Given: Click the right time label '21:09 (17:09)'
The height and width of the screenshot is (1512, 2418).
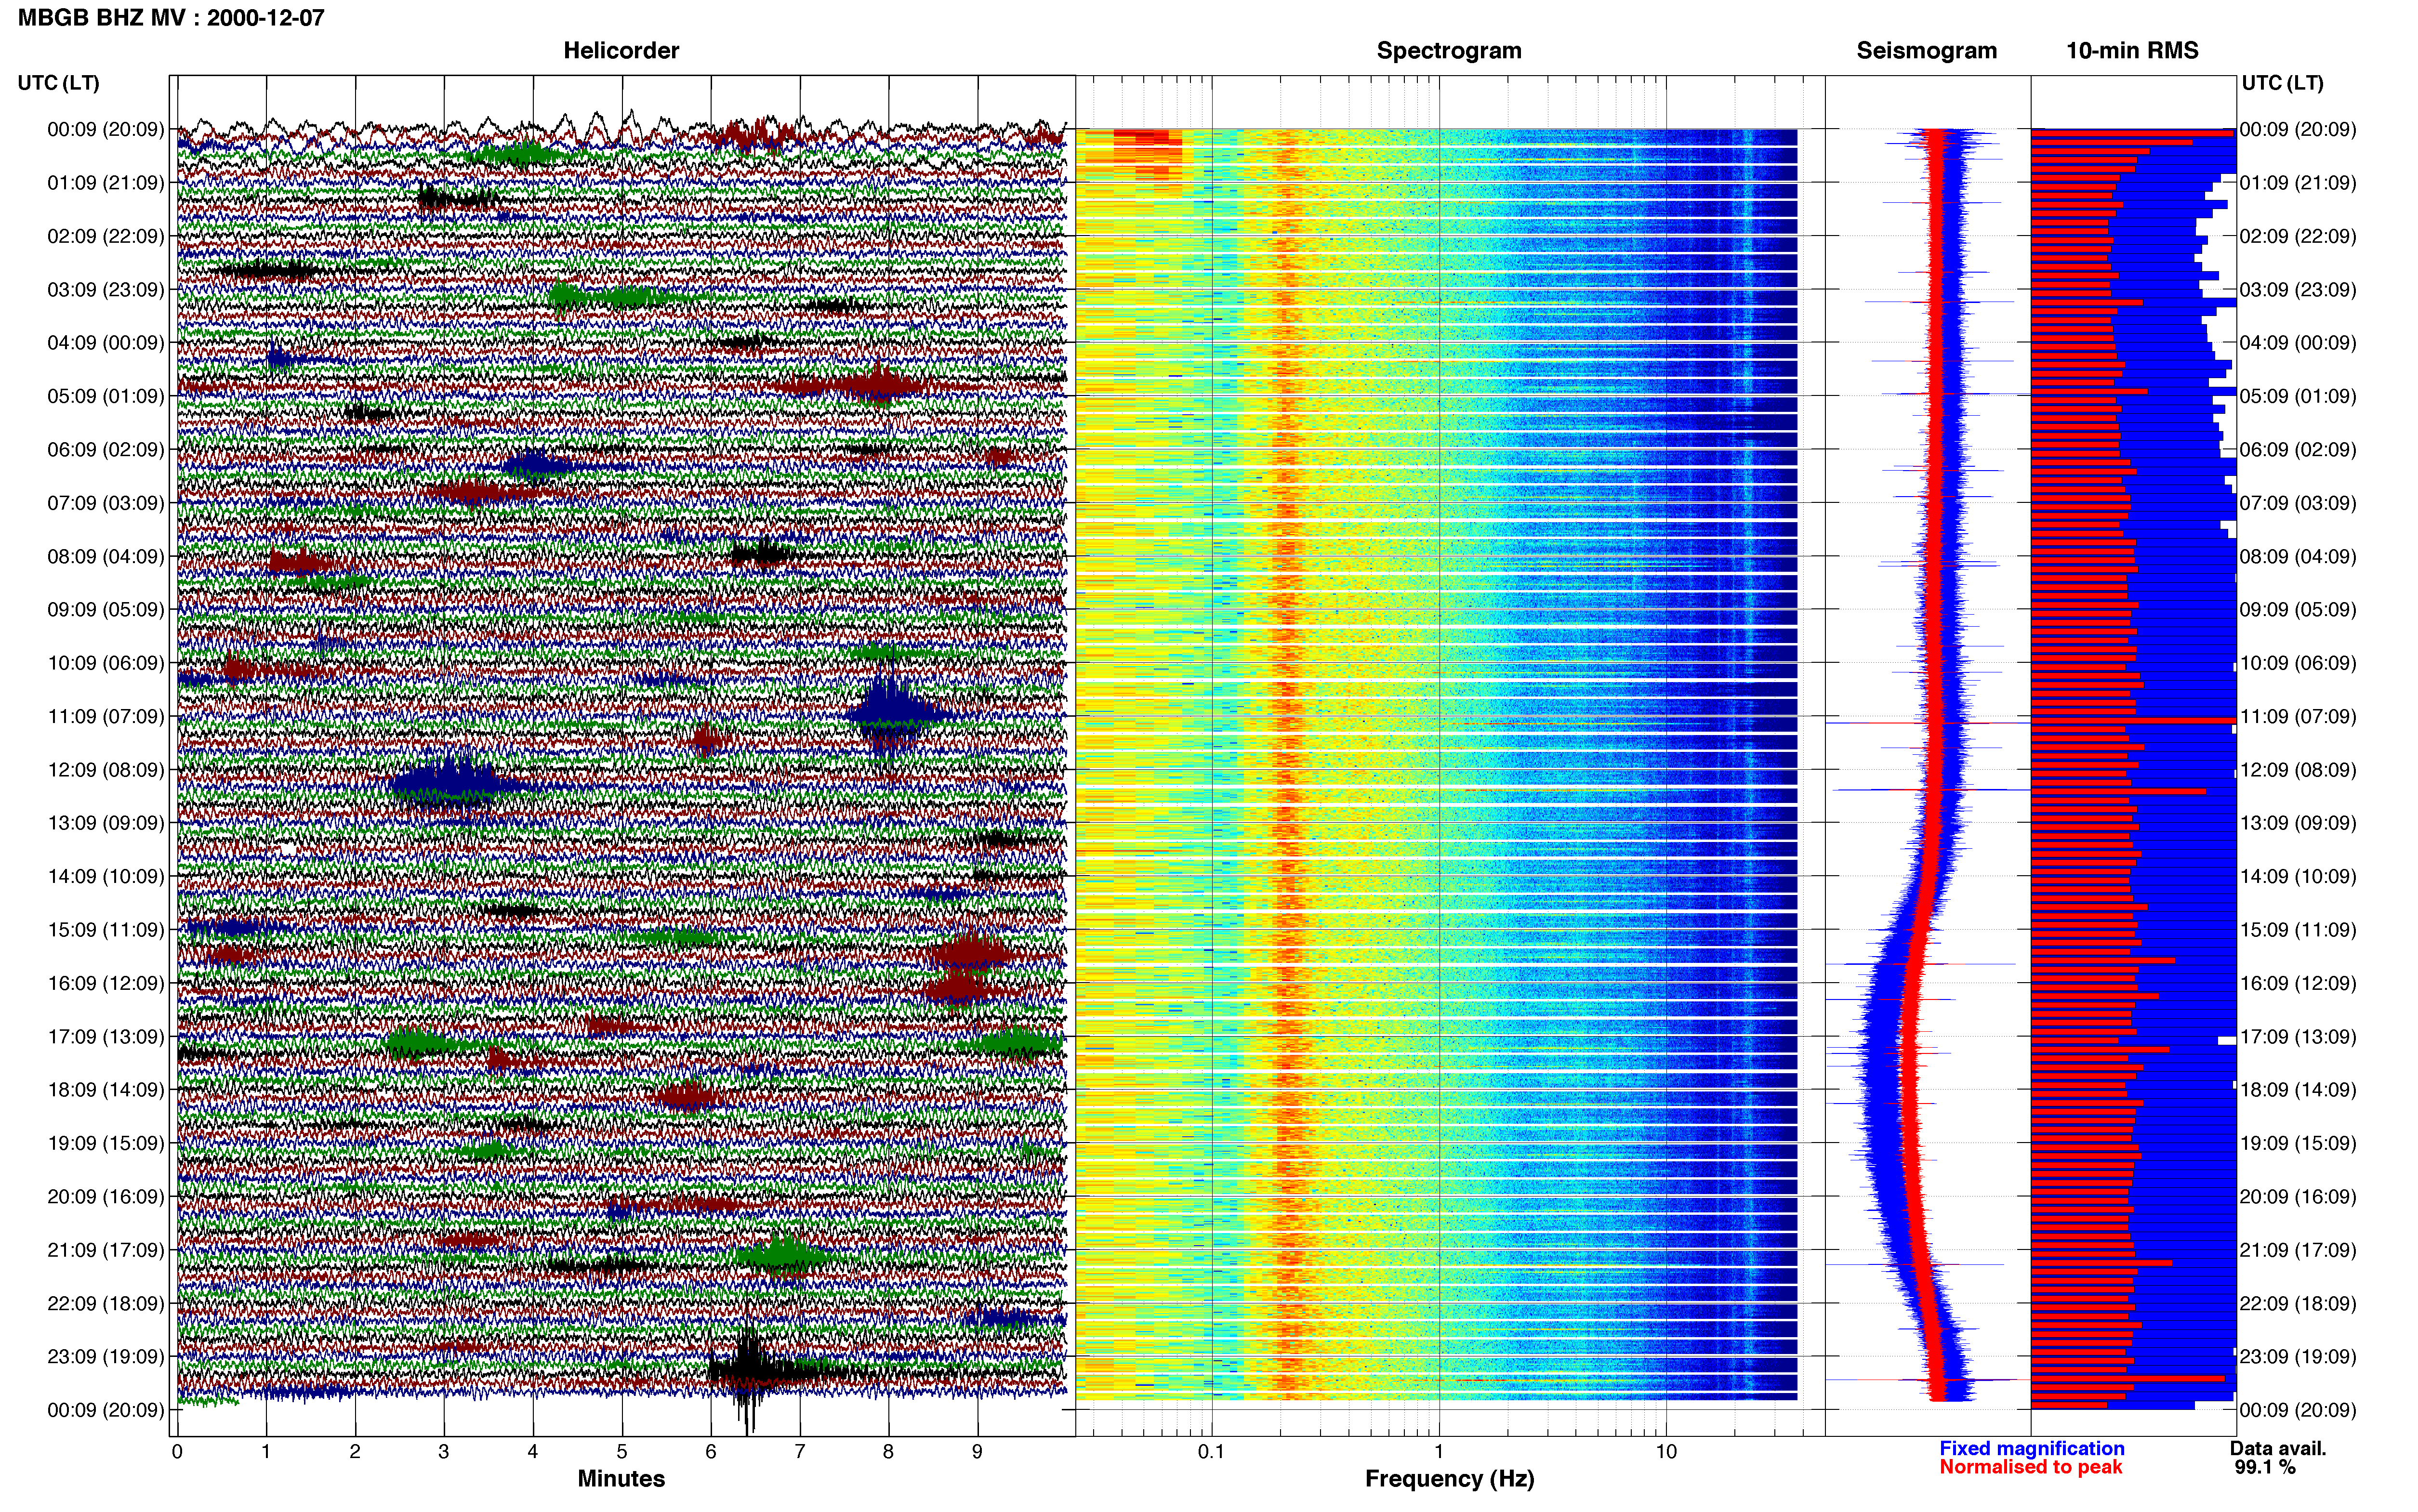Looking at the screenshot, I should click(2297, 1250).
